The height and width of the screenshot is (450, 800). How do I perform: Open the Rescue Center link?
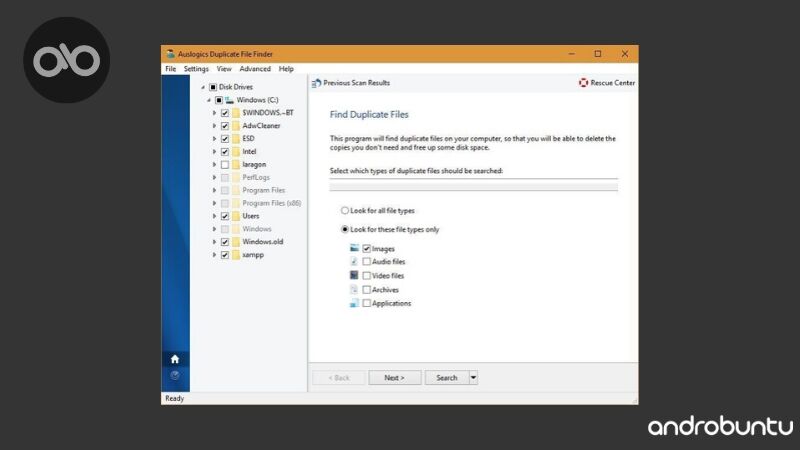click(x=613, y=83)
